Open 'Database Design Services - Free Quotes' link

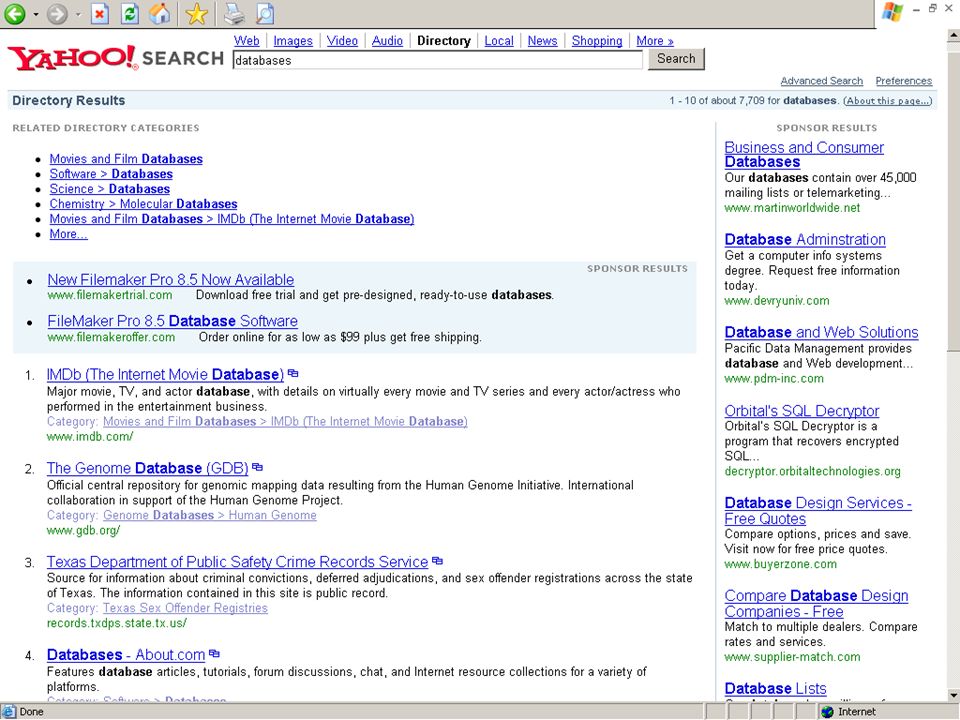coord(818,511)
